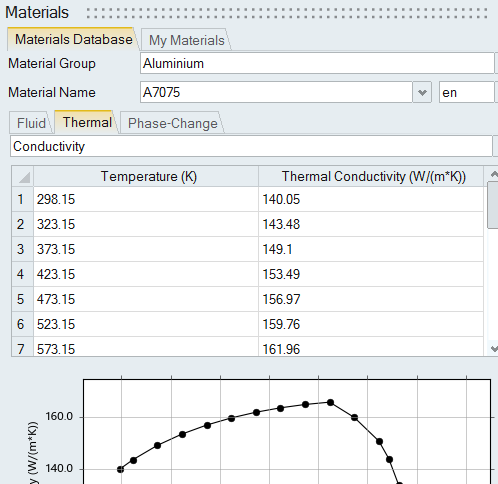Select table row header 5
This screenshot has height=484, width=498.
pyautogui.click(x=23, y=299)
